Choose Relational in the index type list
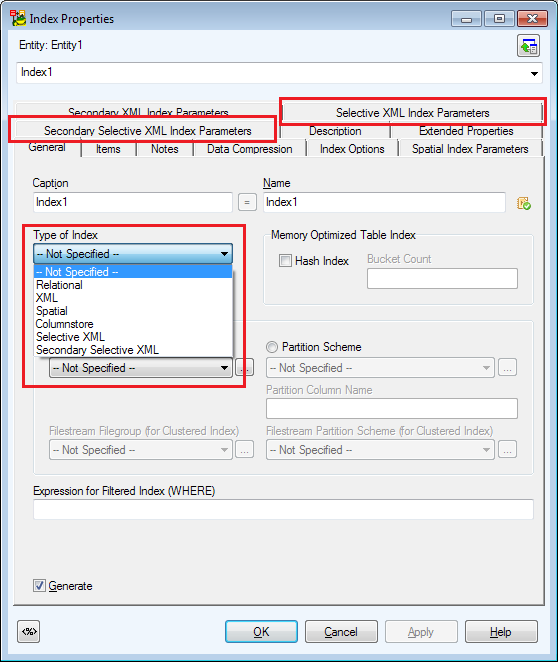The height and width of the screenshot is (662, 558). (133, 285)
